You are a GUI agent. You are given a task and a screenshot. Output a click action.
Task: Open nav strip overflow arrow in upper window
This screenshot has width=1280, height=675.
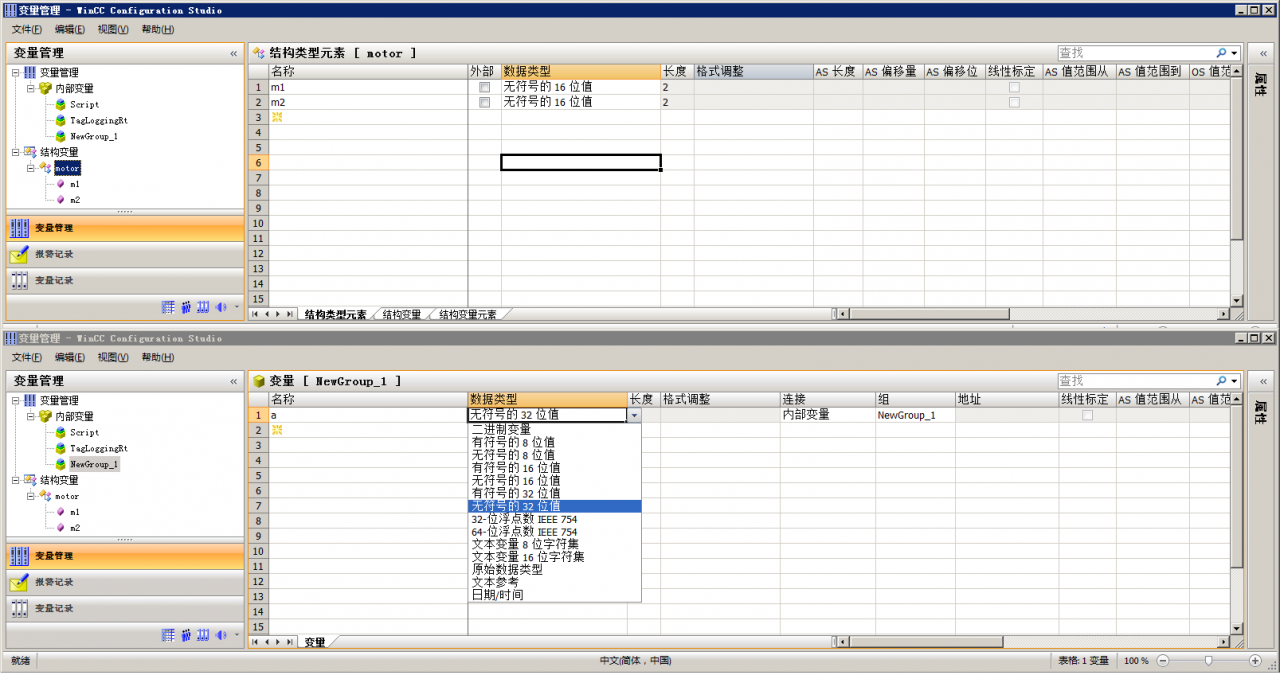point(237,307)
